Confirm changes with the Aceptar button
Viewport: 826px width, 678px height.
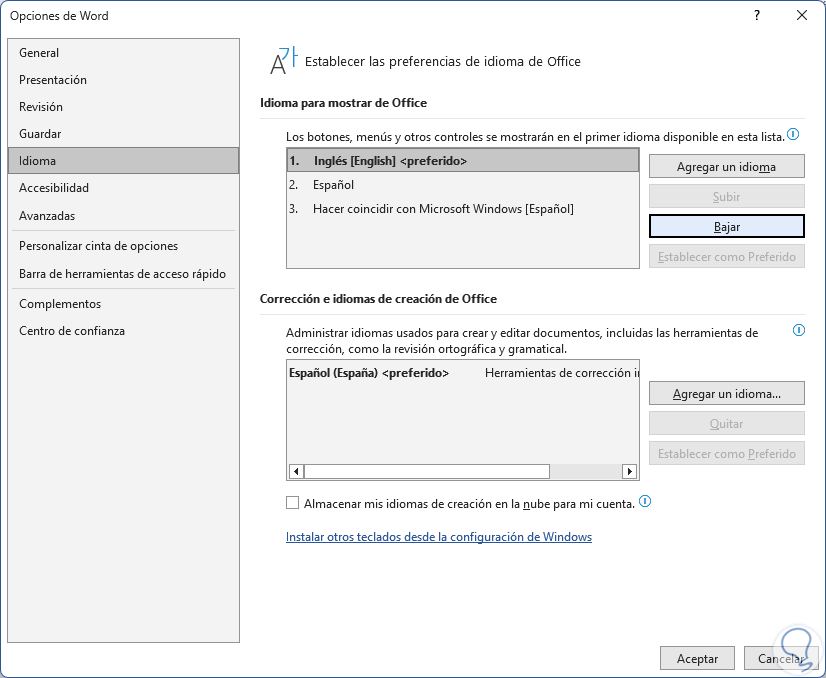click(x=697, y=659)
